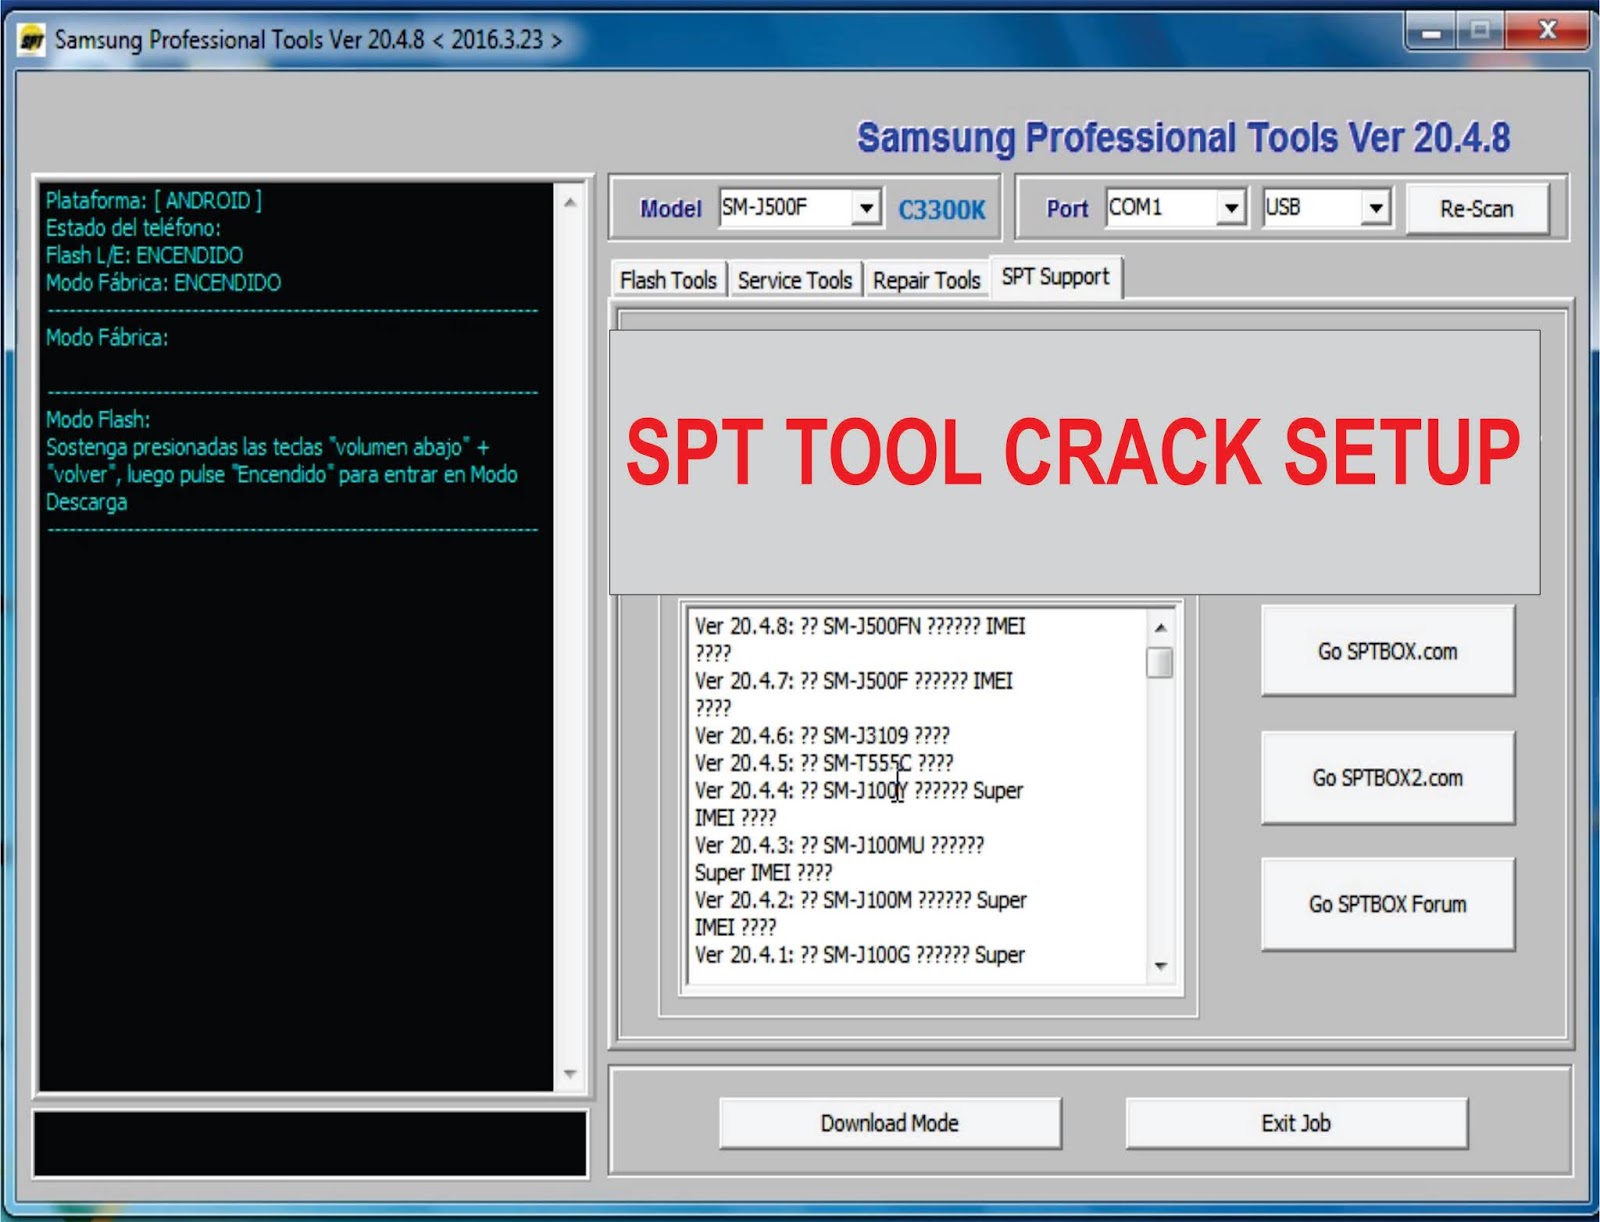Click the C3300K label next to the Model field
The image size is (1600, 1222).
pos(940,210)
